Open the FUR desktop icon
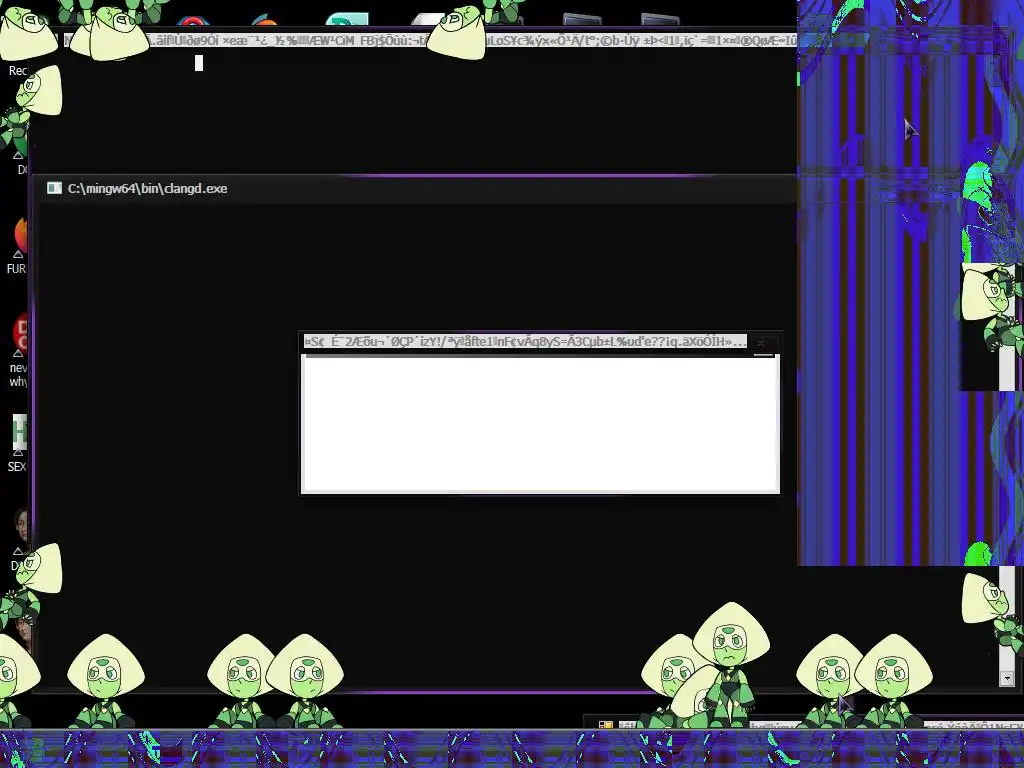1024x768 pixels. click(16, 246)
